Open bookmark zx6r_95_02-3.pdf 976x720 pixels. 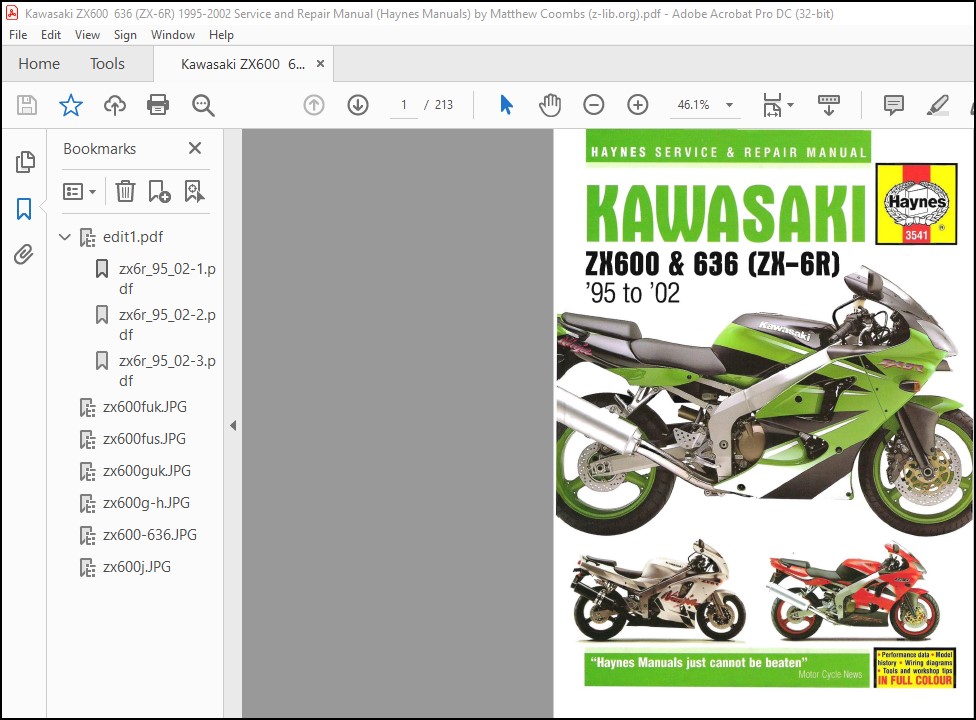[x=167, y=371]
